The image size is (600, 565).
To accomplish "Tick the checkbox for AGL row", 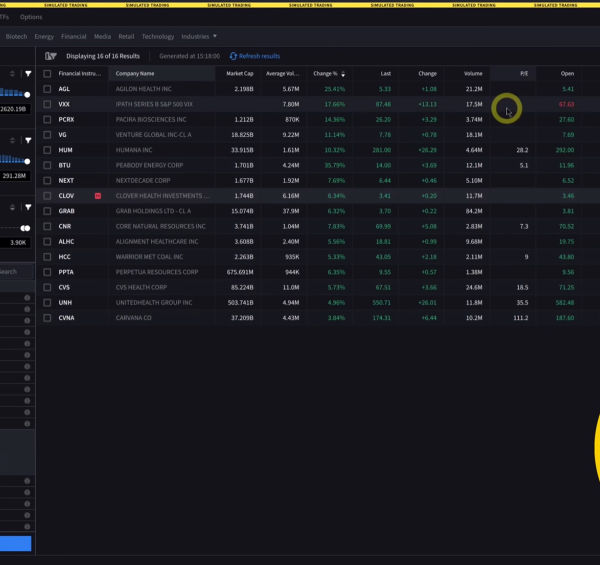I will (x=47, y=89).
